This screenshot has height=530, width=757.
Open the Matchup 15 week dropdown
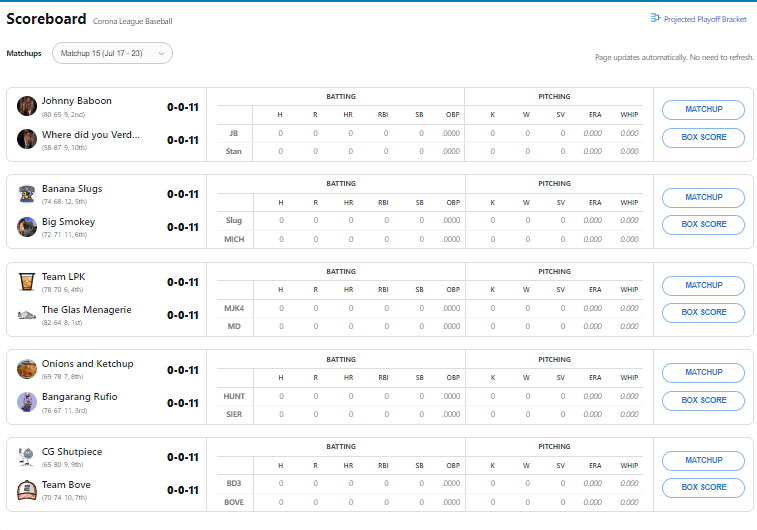tap(112, 53)
